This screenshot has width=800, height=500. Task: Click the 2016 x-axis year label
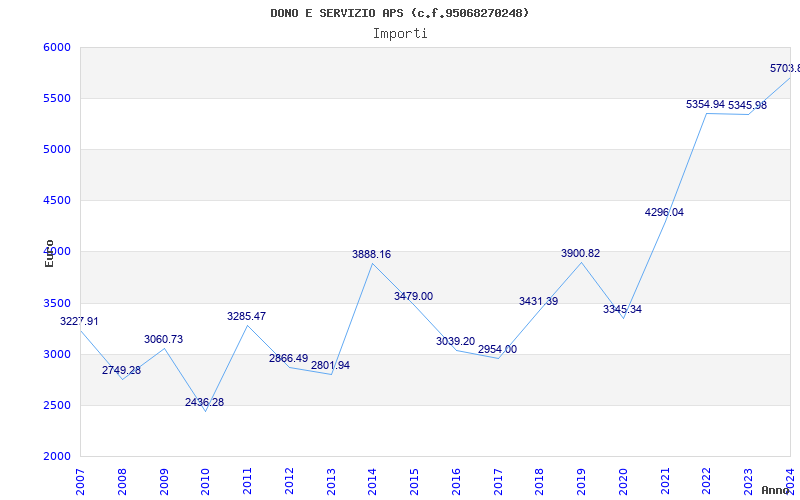pos(456,482)
